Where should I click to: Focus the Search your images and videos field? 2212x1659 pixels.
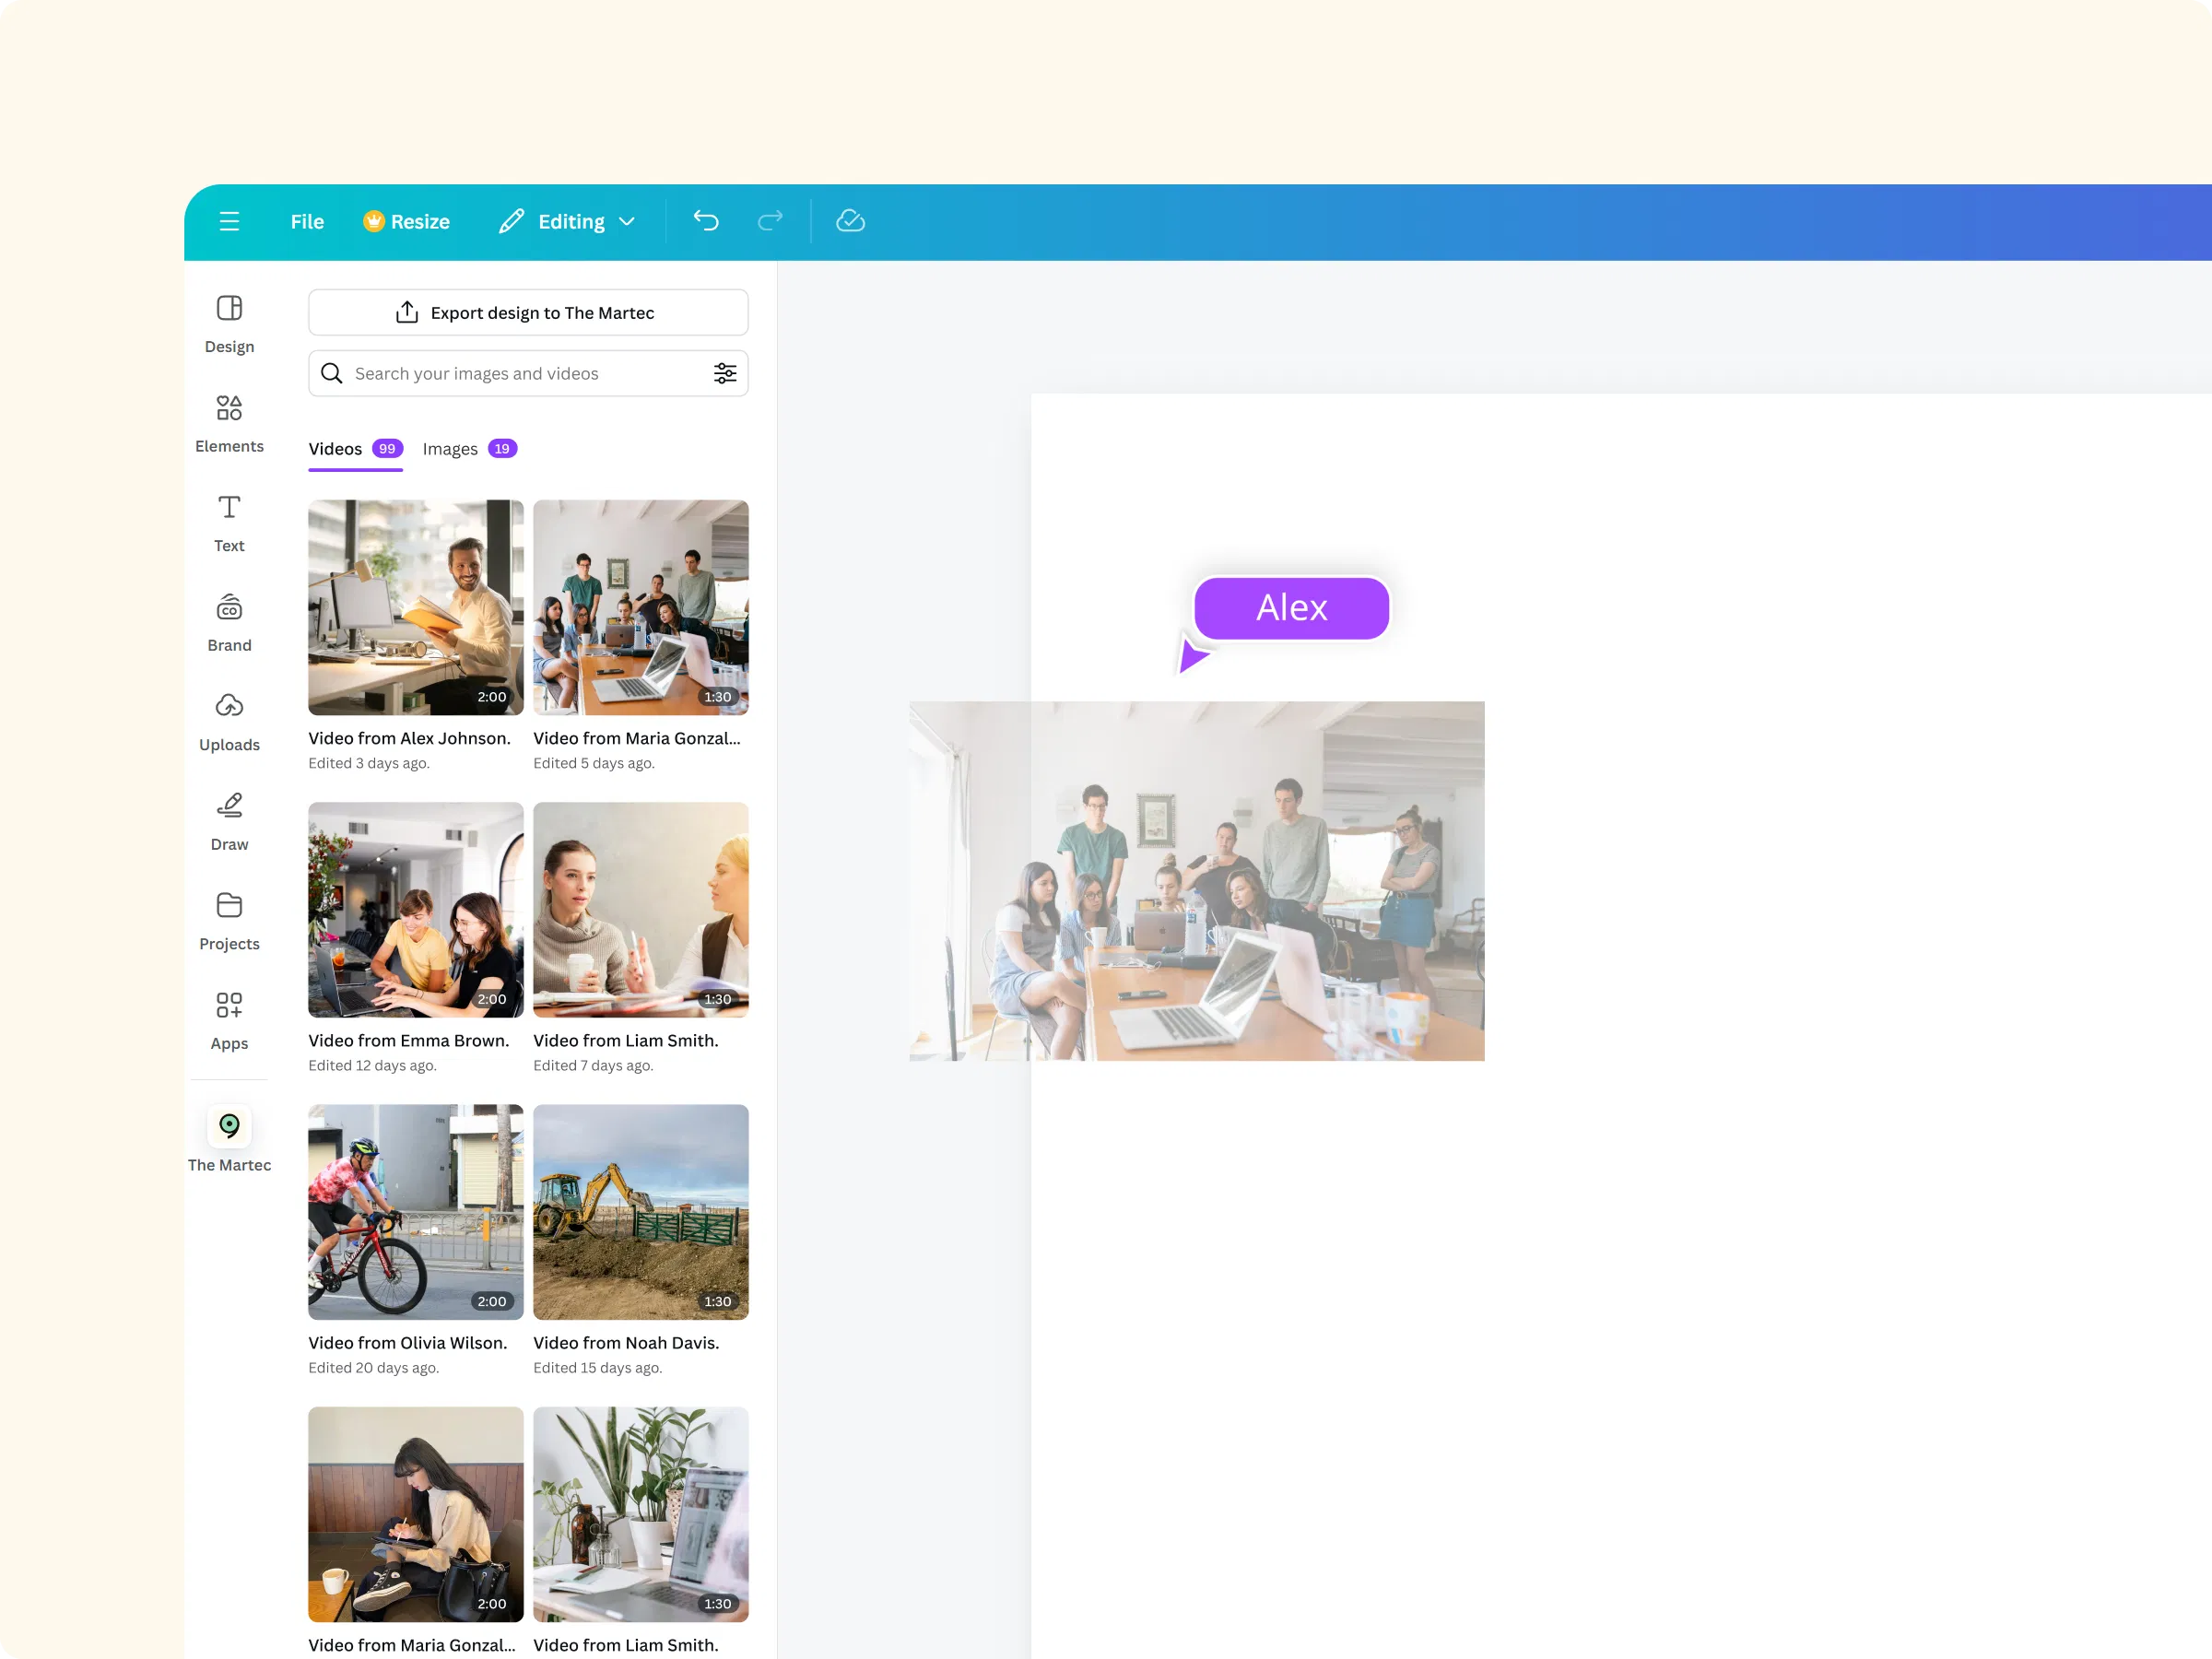[528, 373]
